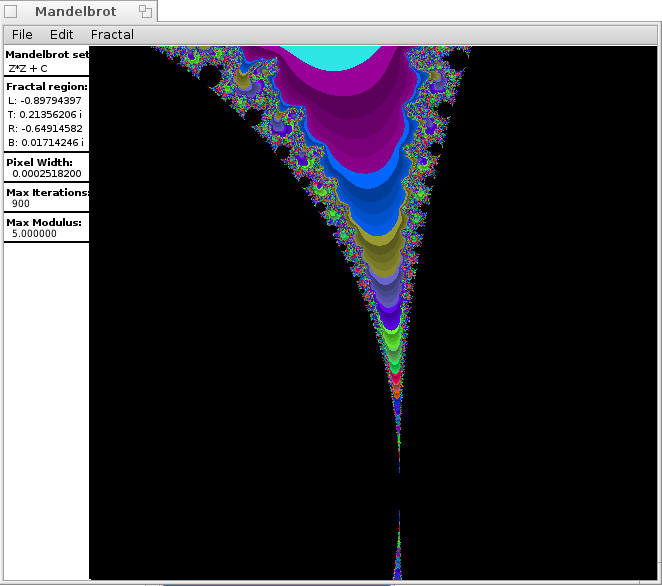
Task: Click the Max Modulus value 5.000000
Action: (34, 234)
